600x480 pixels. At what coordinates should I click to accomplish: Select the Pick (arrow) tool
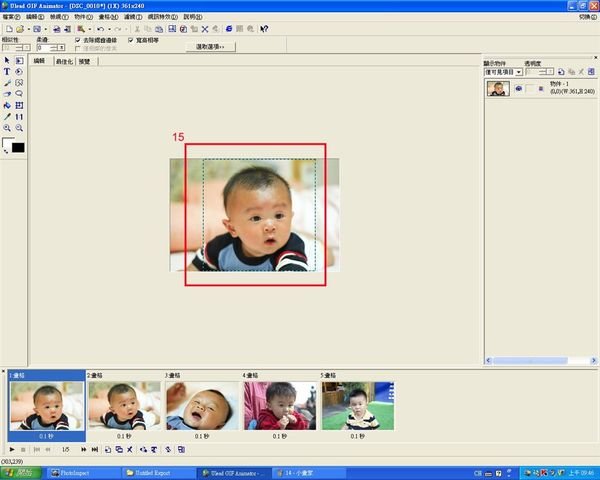(x=7, y=60)
